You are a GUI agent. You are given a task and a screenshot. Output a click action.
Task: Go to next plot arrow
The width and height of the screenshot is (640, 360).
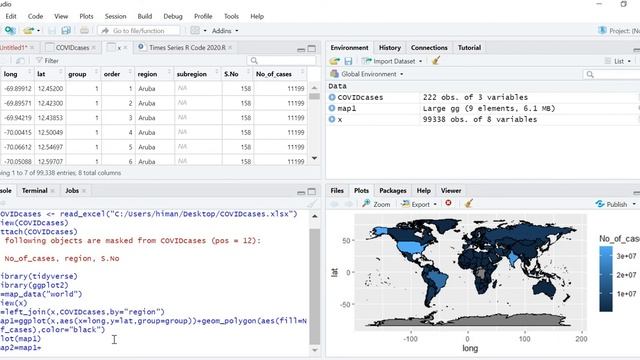click(x=348, y=204)
